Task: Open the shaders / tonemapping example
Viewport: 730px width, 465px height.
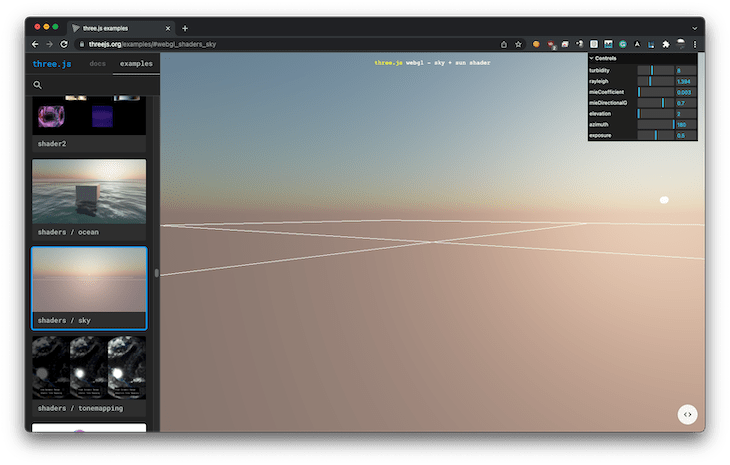Action: pos(89,376)
